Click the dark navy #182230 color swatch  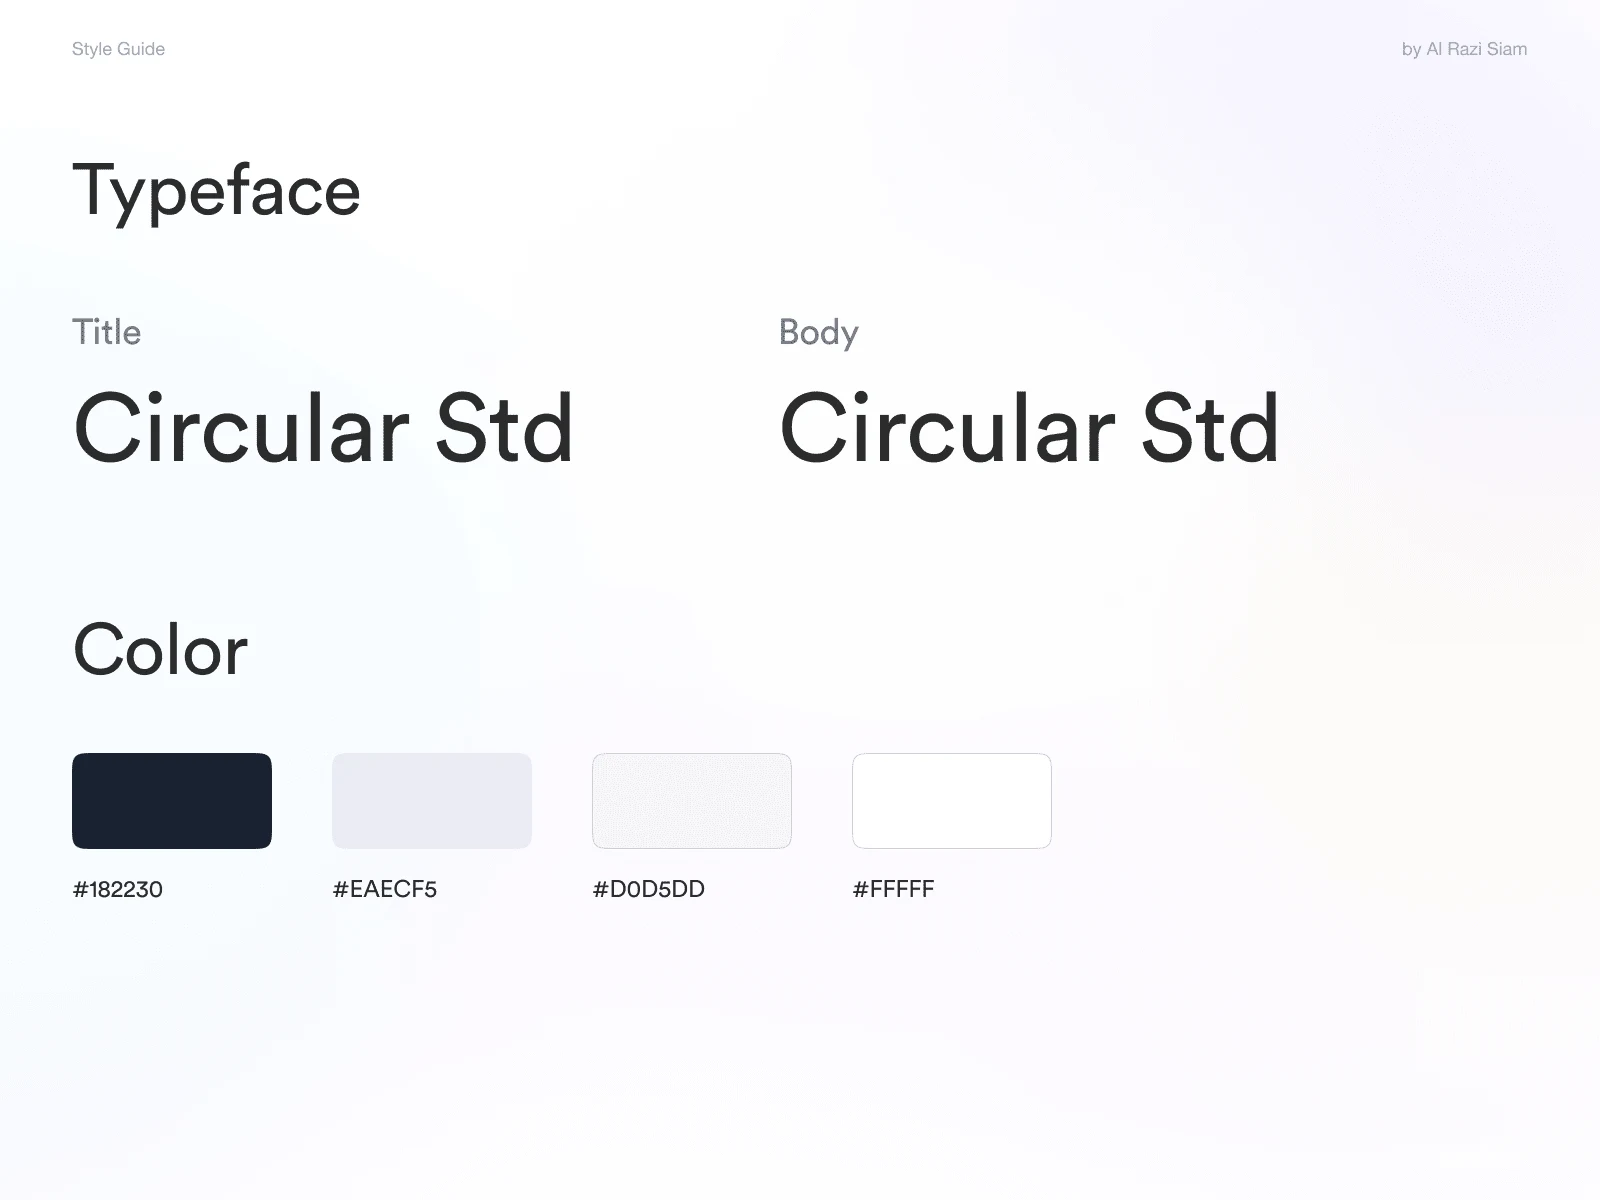[x=172, y=801]
